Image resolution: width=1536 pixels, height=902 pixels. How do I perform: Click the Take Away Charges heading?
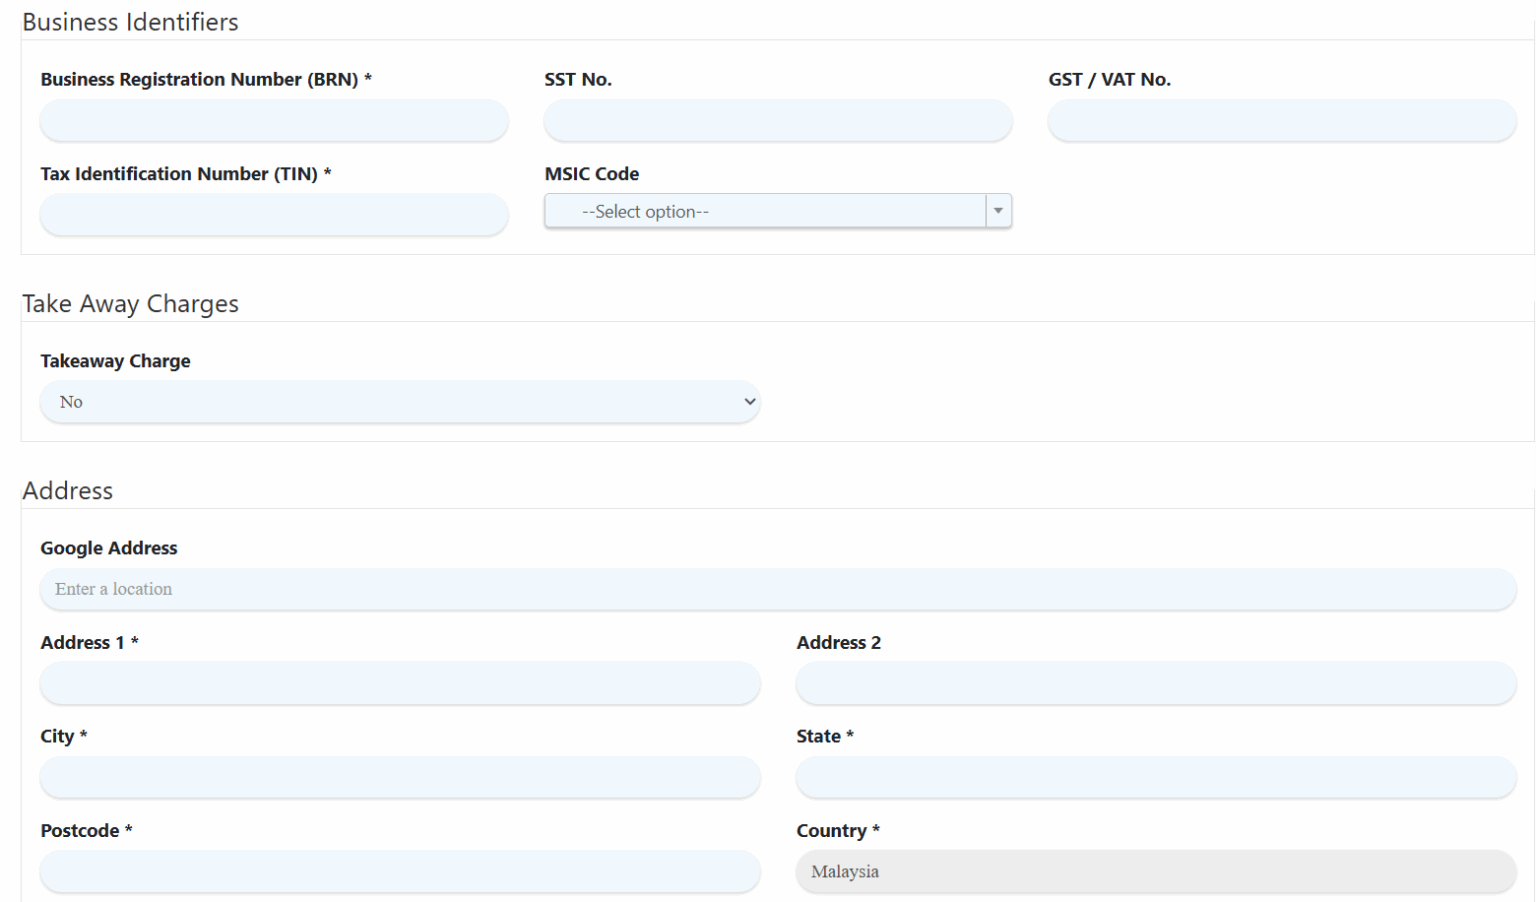[x=130, y=304]
